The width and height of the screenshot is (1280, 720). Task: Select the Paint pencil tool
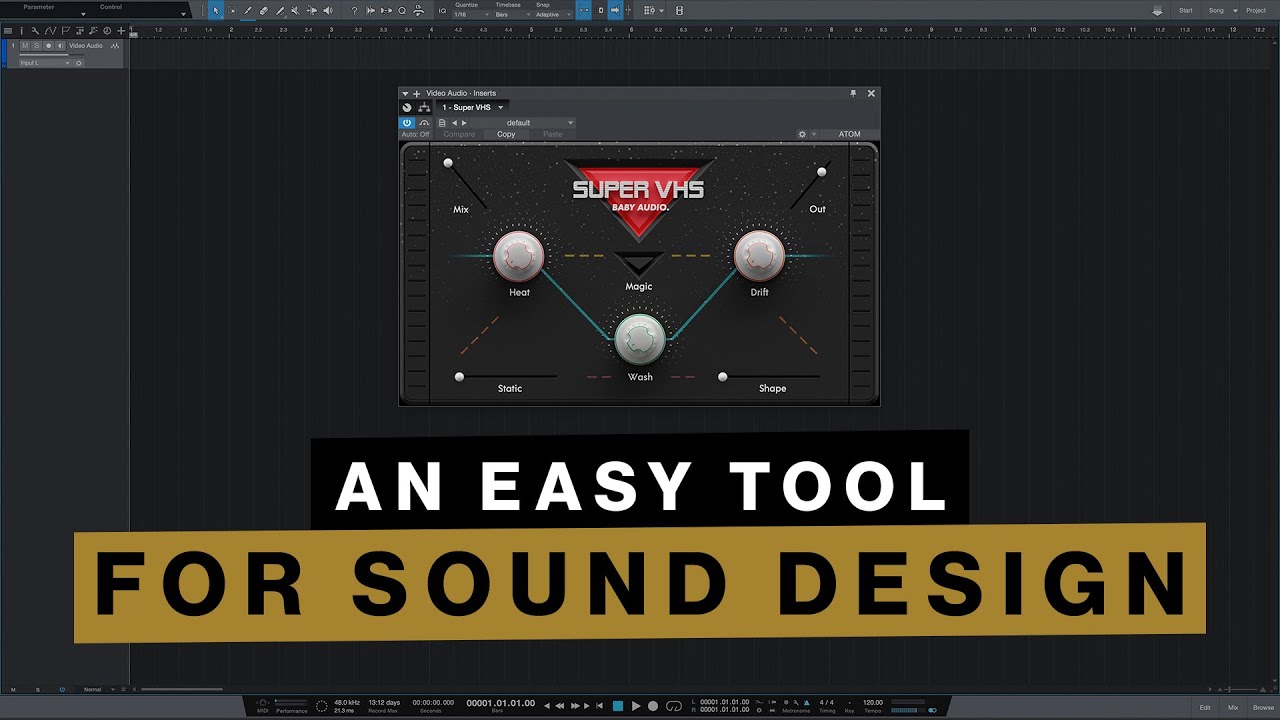(x=248, y=11)
